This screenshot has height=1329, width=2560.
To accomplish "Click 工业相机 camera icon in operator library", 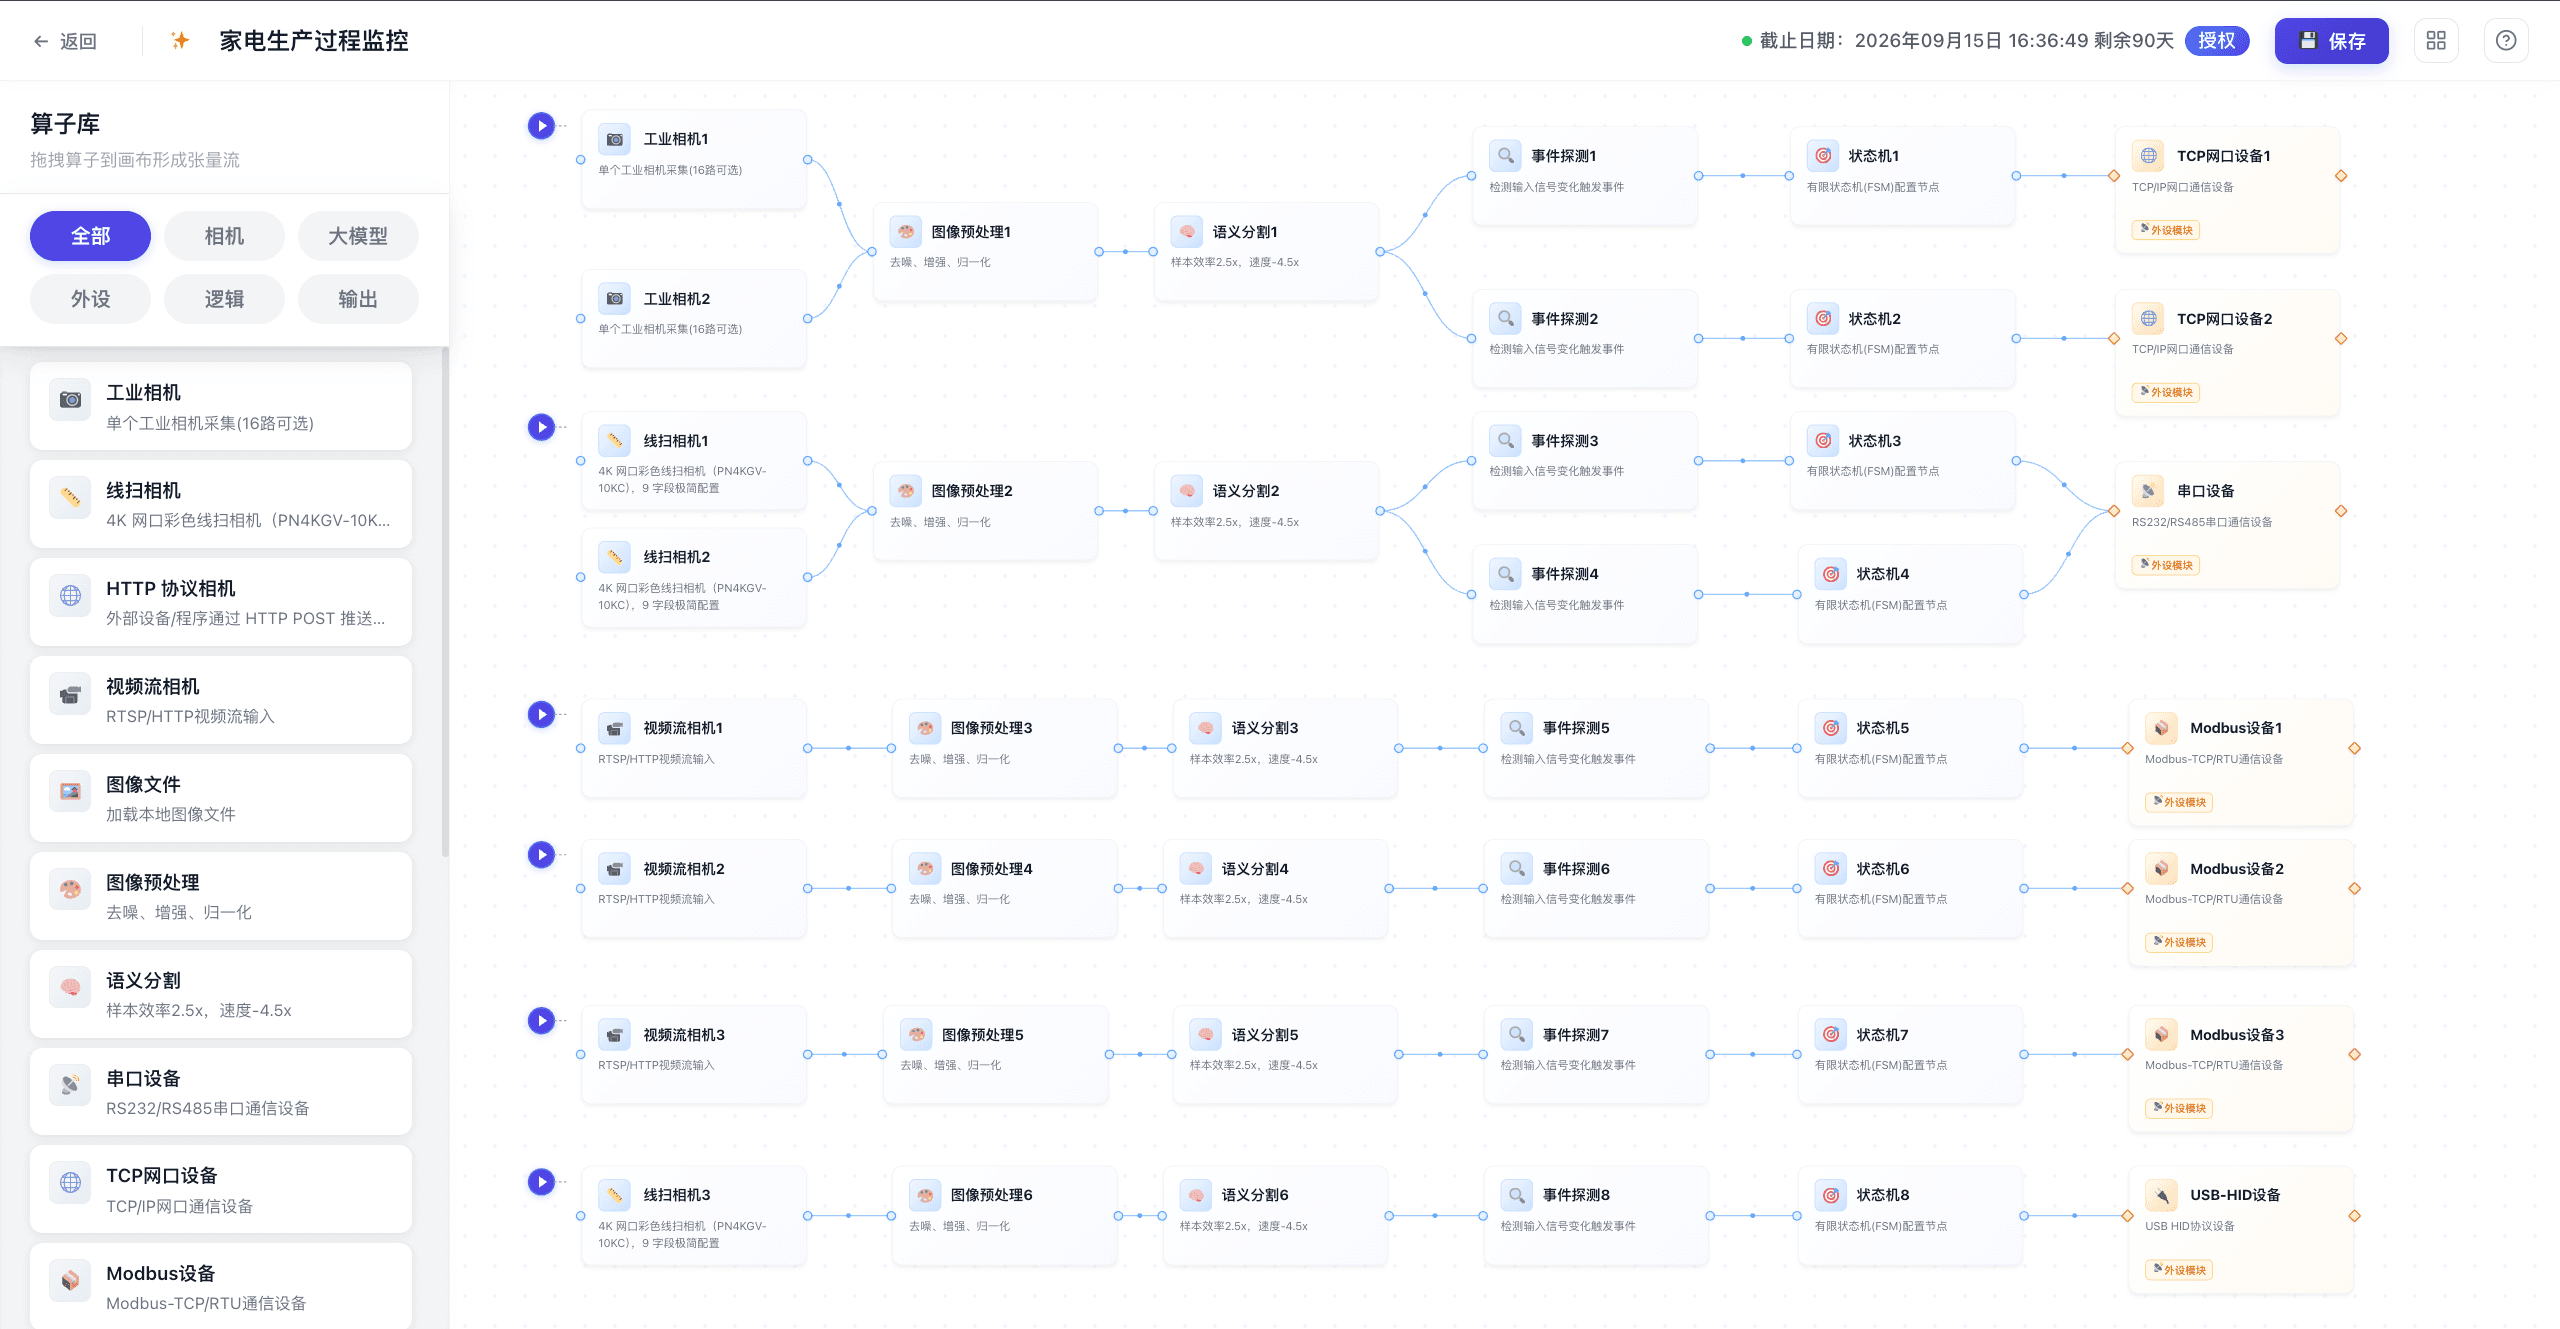I will click(70, 400).
